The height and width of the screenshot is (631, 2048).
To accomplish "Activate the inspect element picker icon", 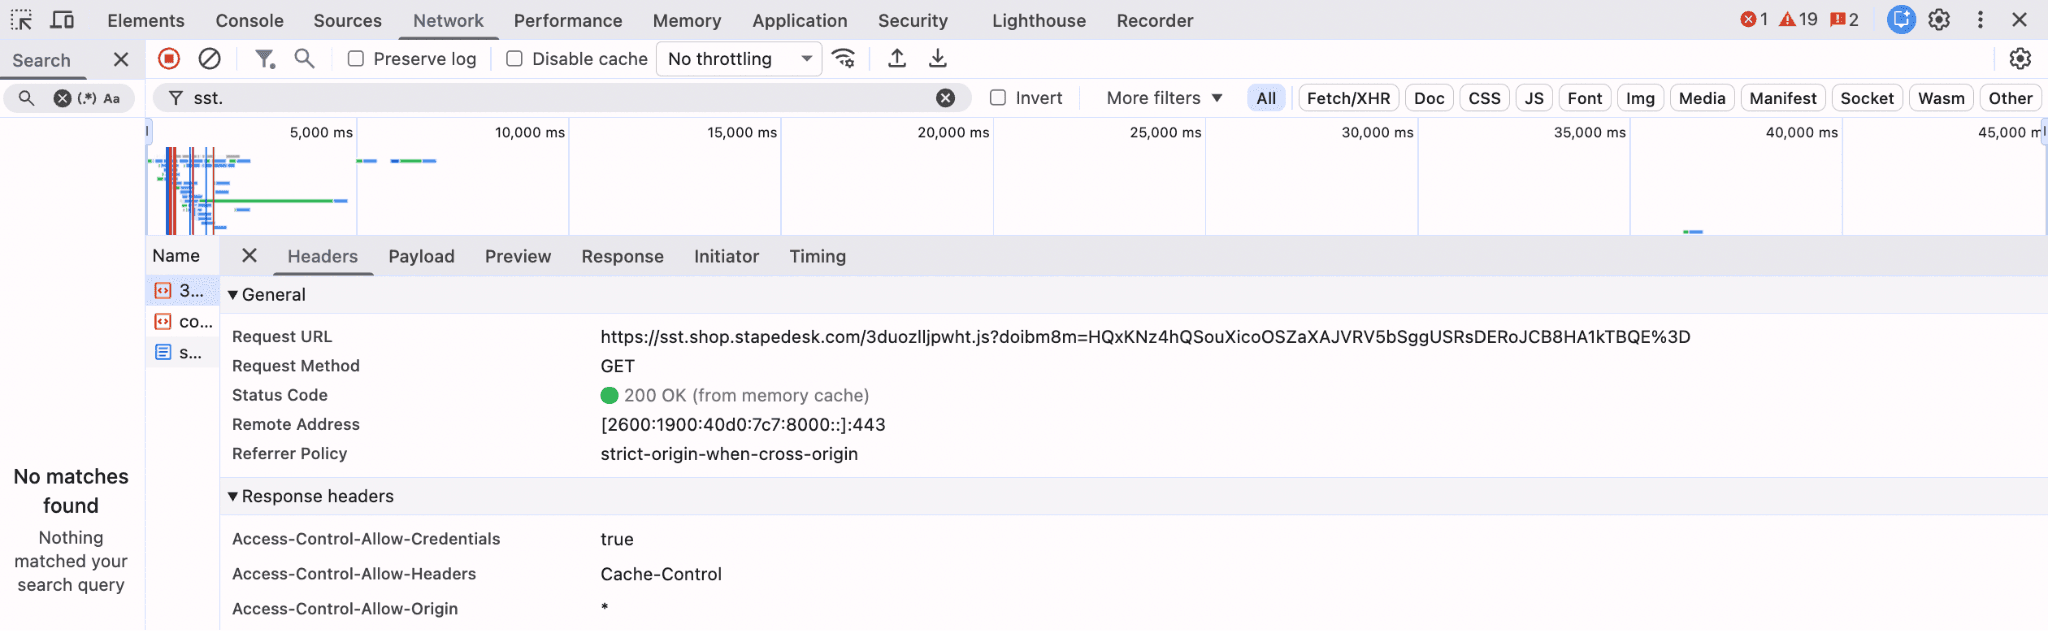I will click(21, 20).
